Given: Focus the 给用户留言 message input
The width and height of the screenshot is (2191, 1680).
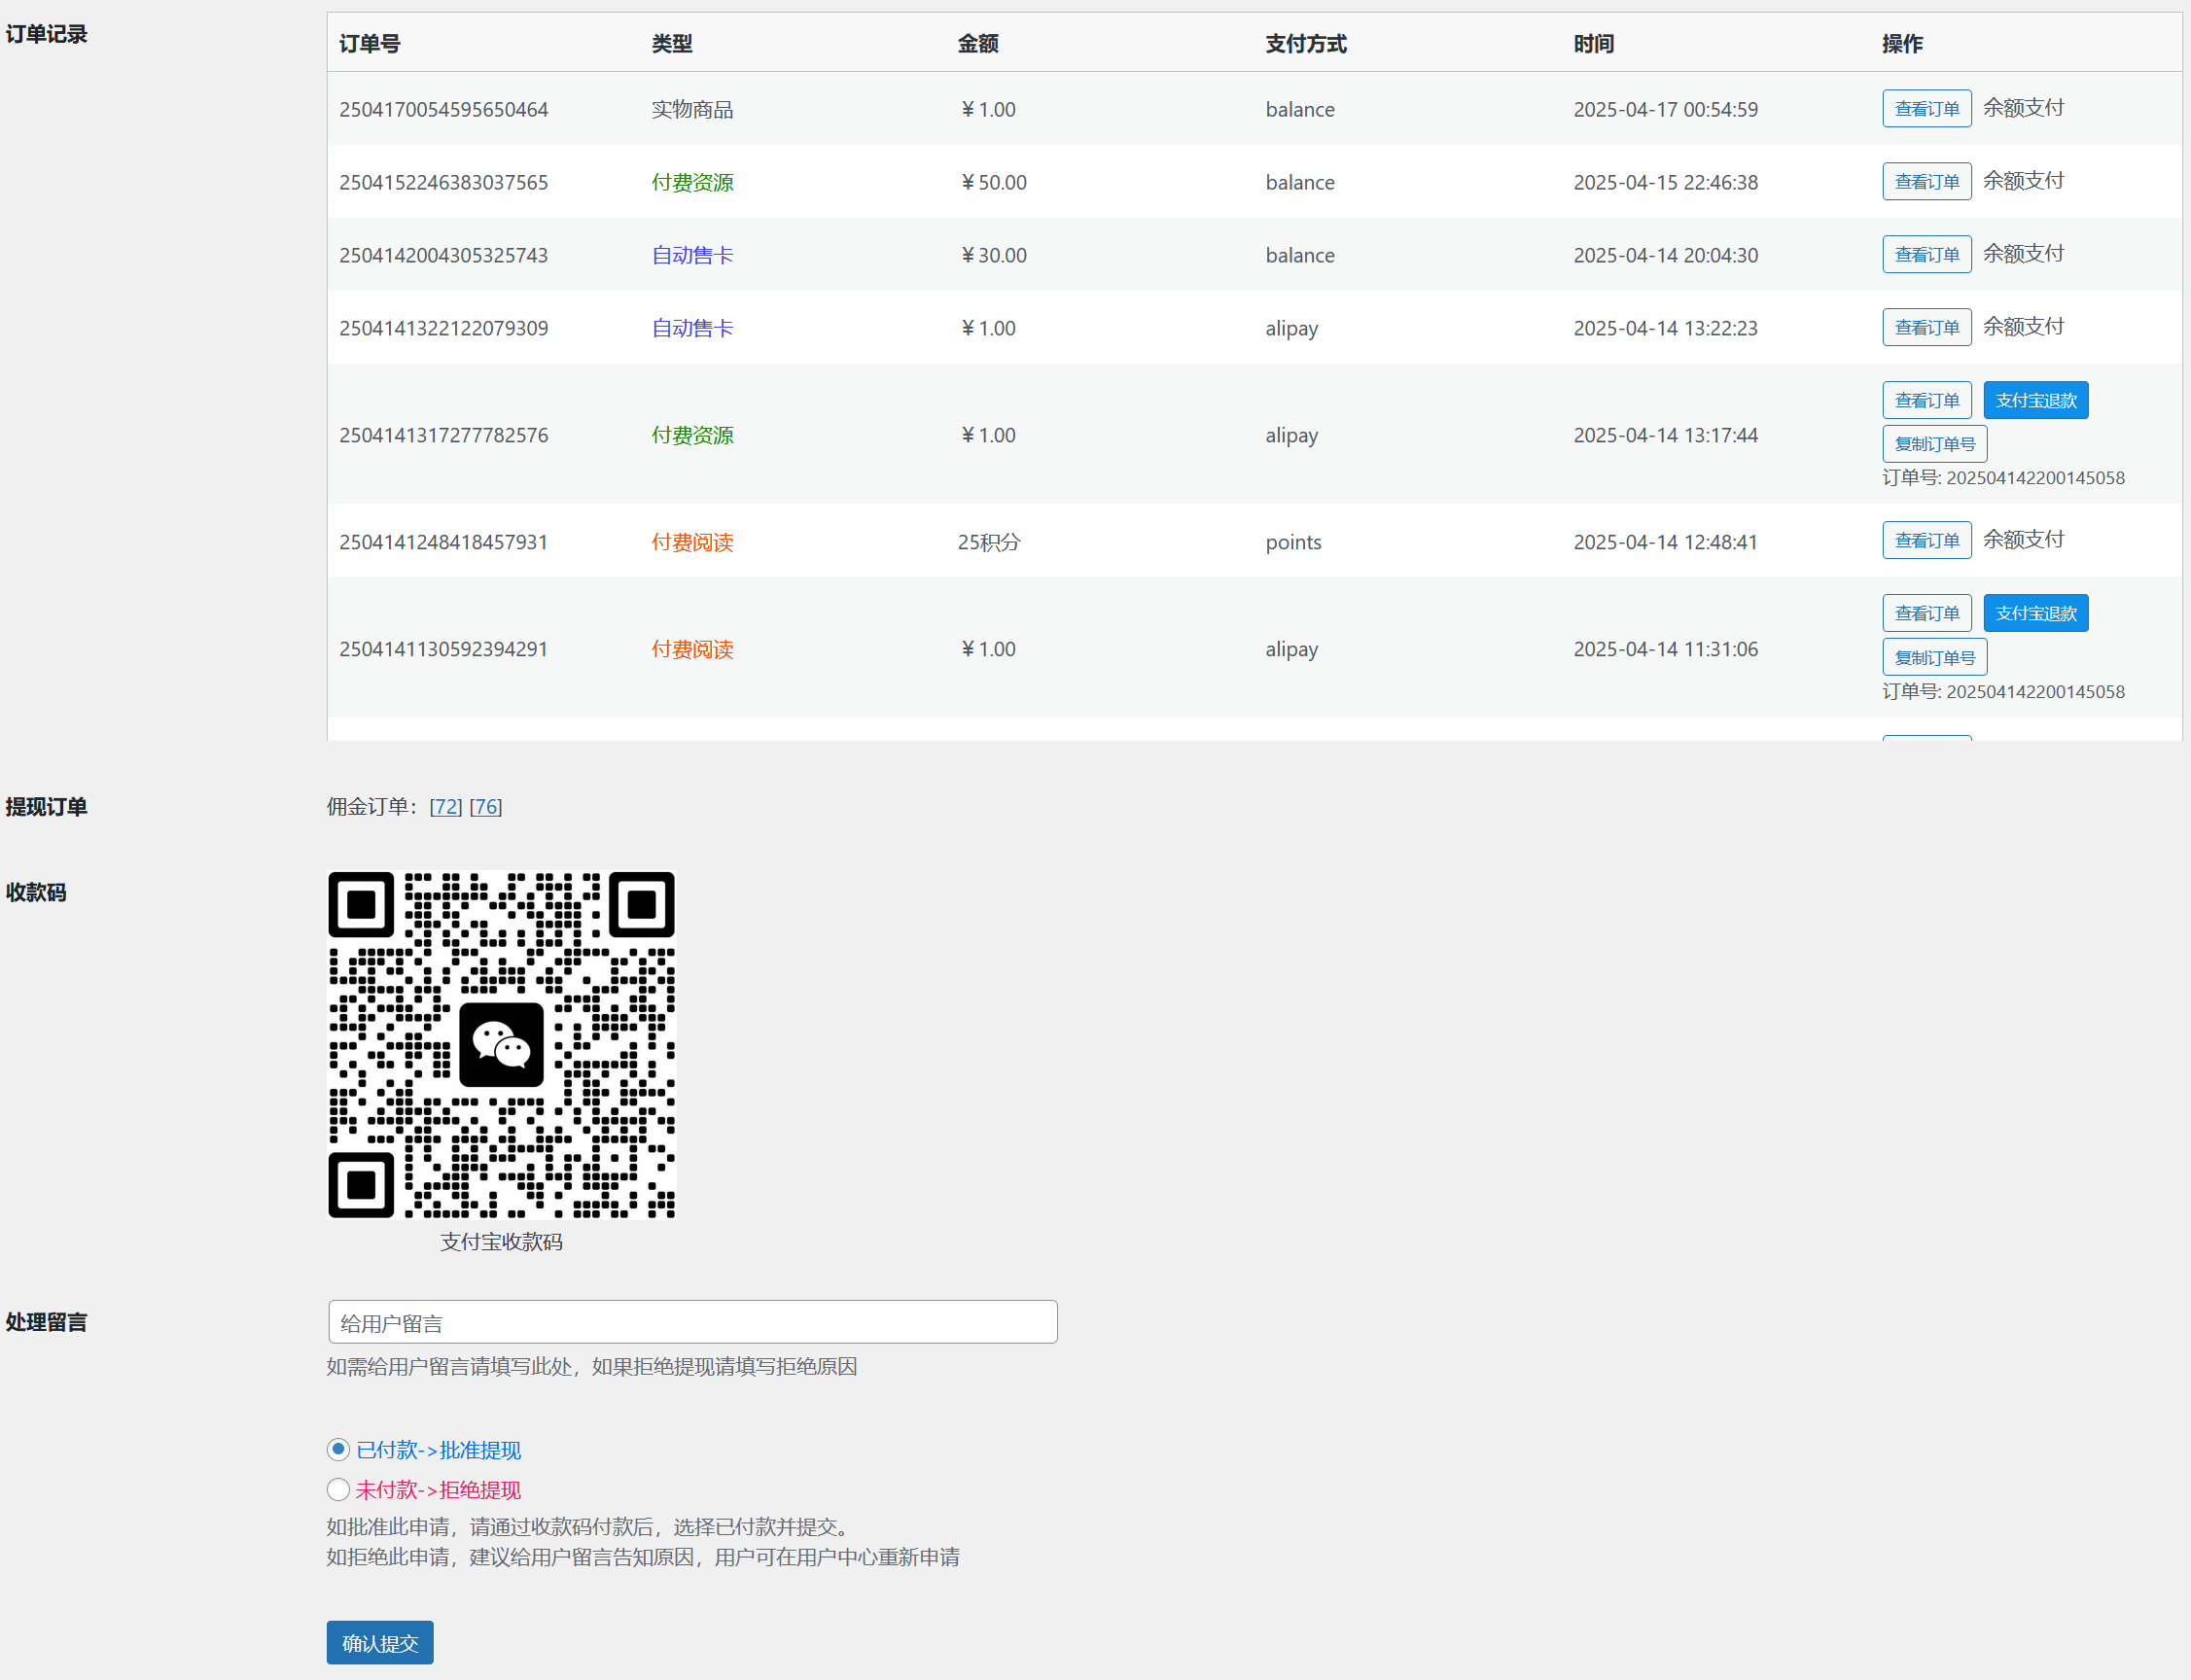Looking at the screenshot, I should pos(692,1322).
